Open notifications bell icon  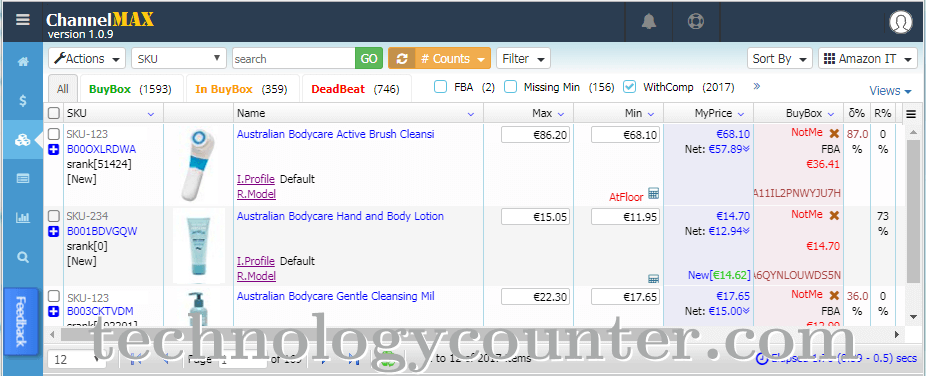[649, 21]
